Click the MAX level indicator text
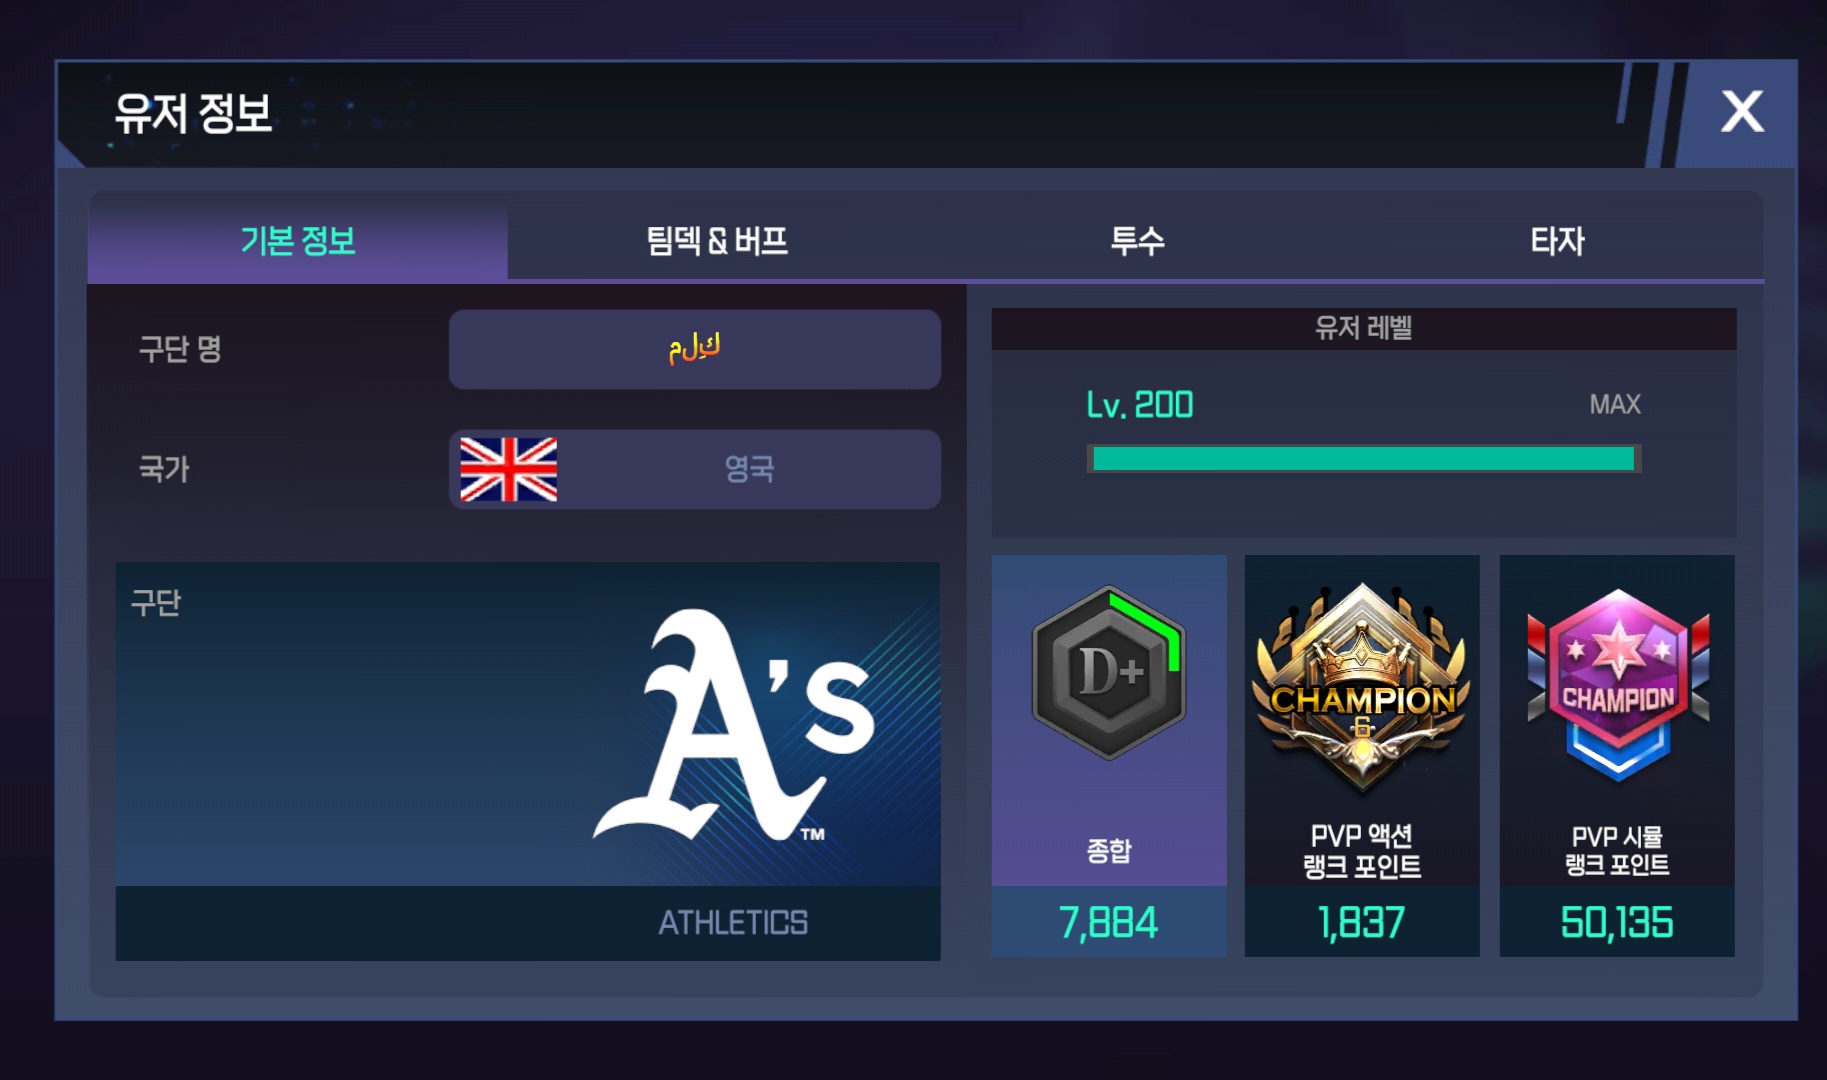The height and width of the screenshot is (1080, 1827). point(1615,404)
